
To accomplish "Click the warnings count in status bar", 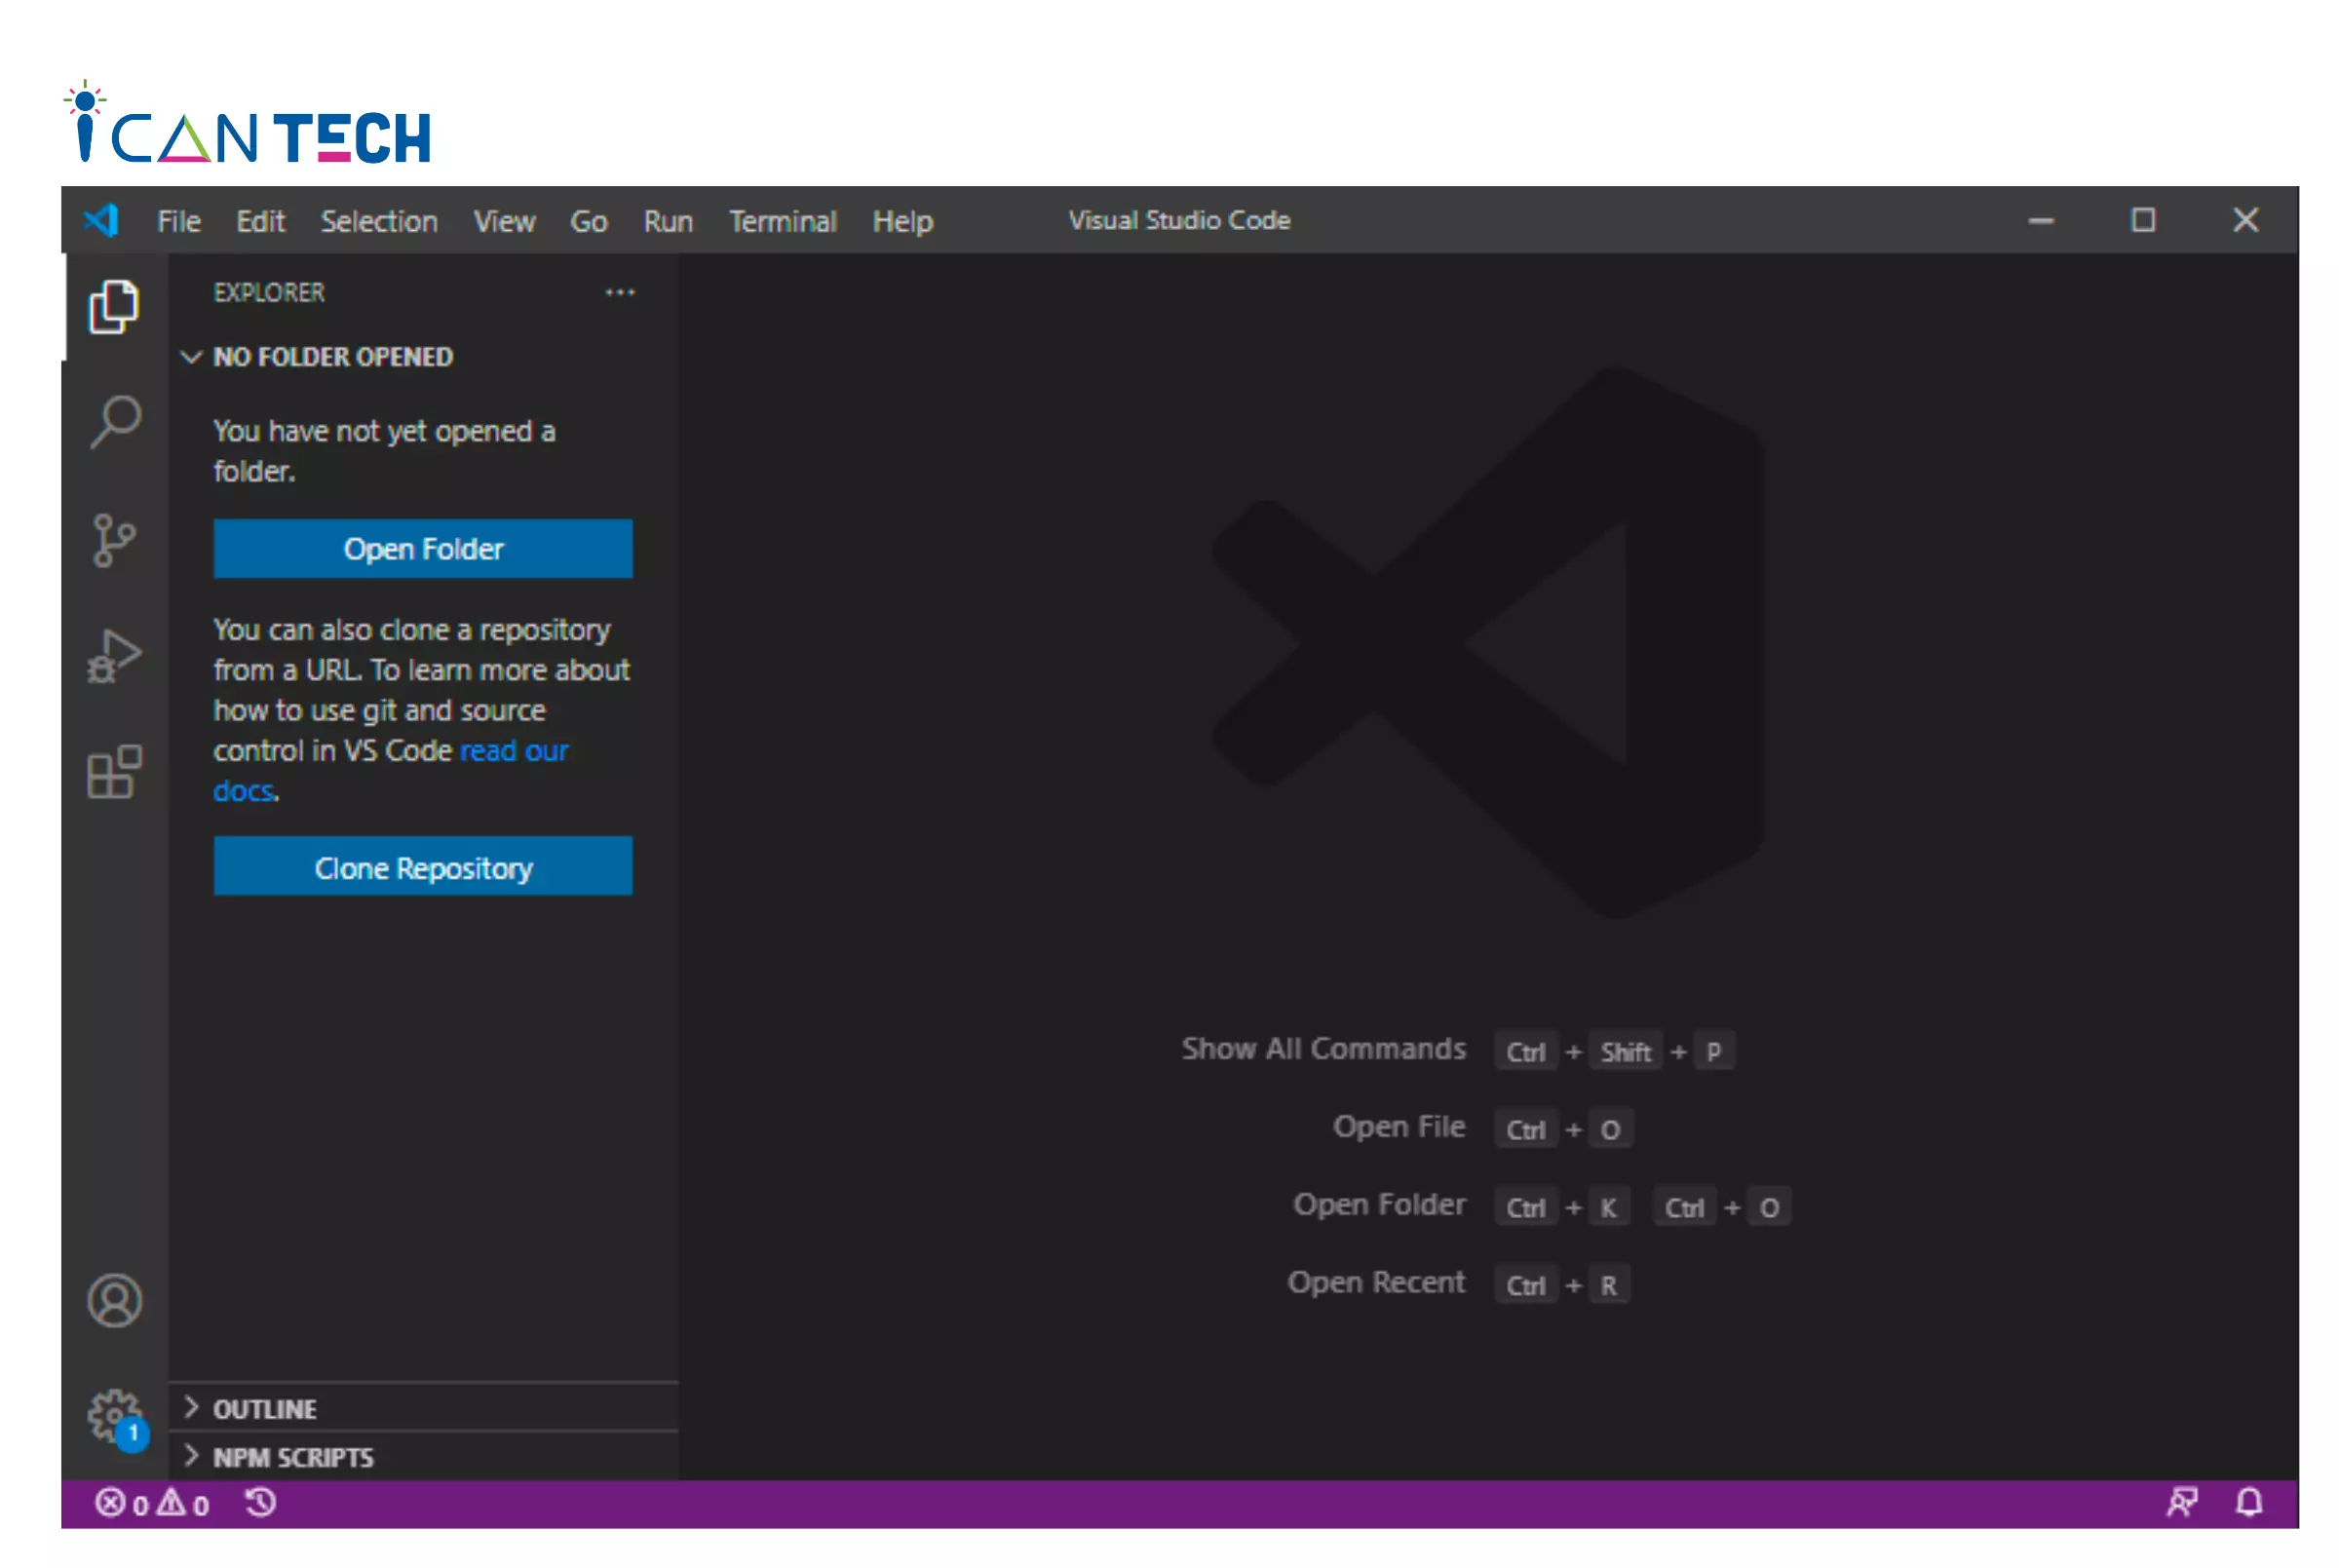I will point(183,1503).
